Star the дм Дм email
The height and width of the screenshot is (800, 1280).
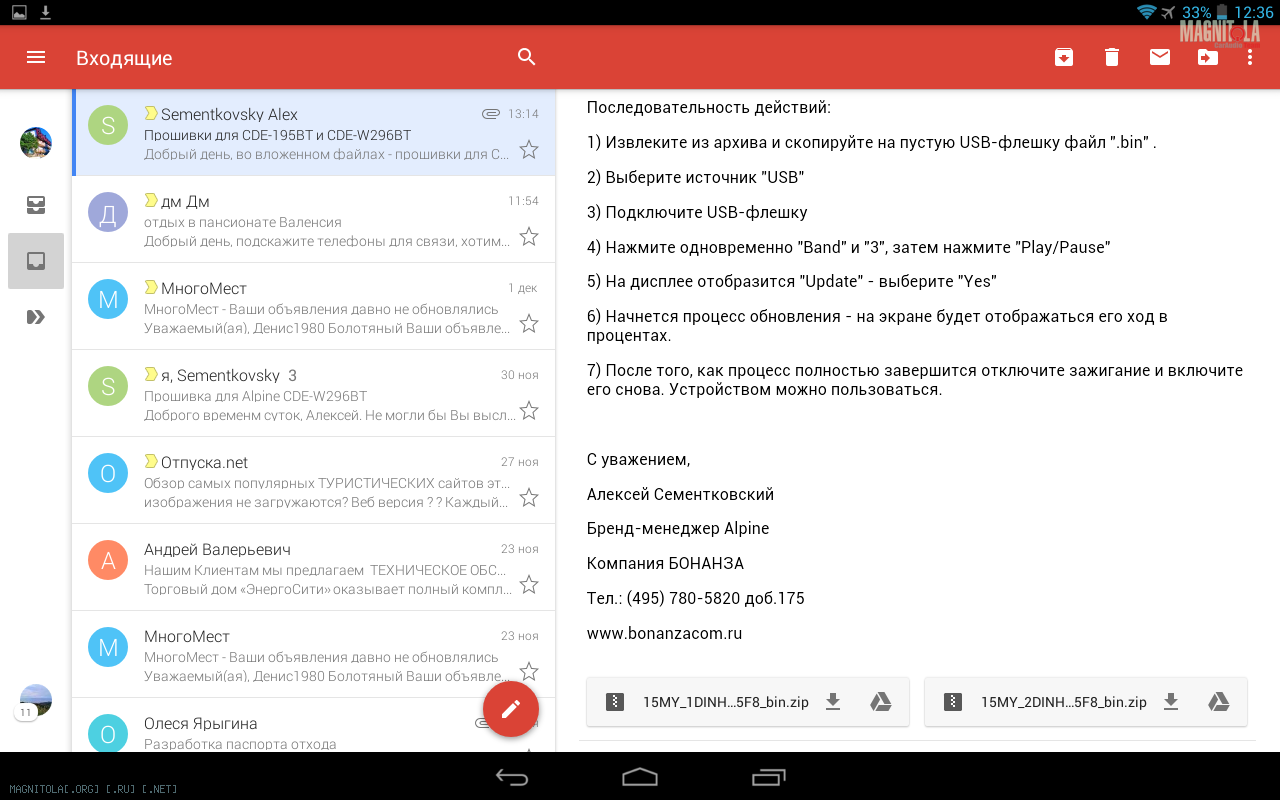pyautogui.click(x=529, y=237)
